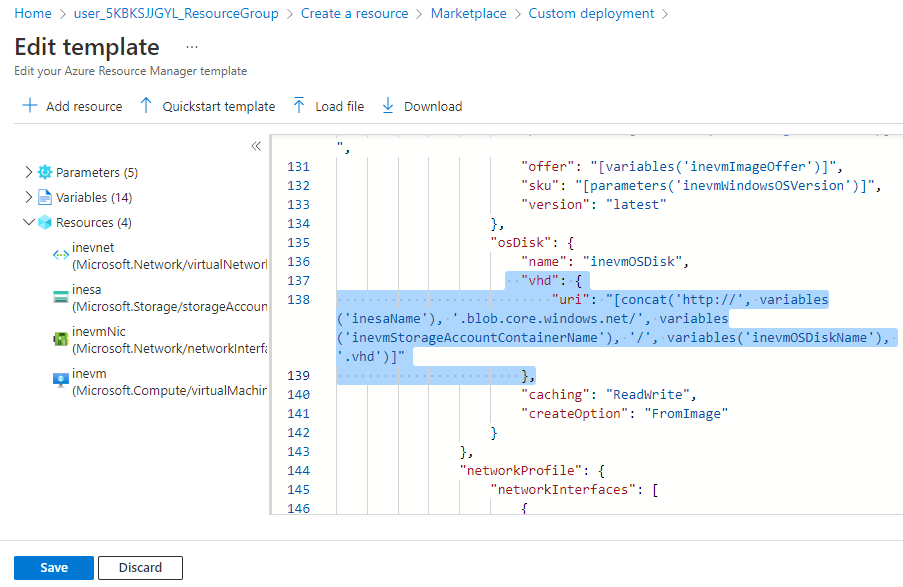Select the inevm virtual machine icon
This screenshot has width=903, height=587.
point(60,380)
